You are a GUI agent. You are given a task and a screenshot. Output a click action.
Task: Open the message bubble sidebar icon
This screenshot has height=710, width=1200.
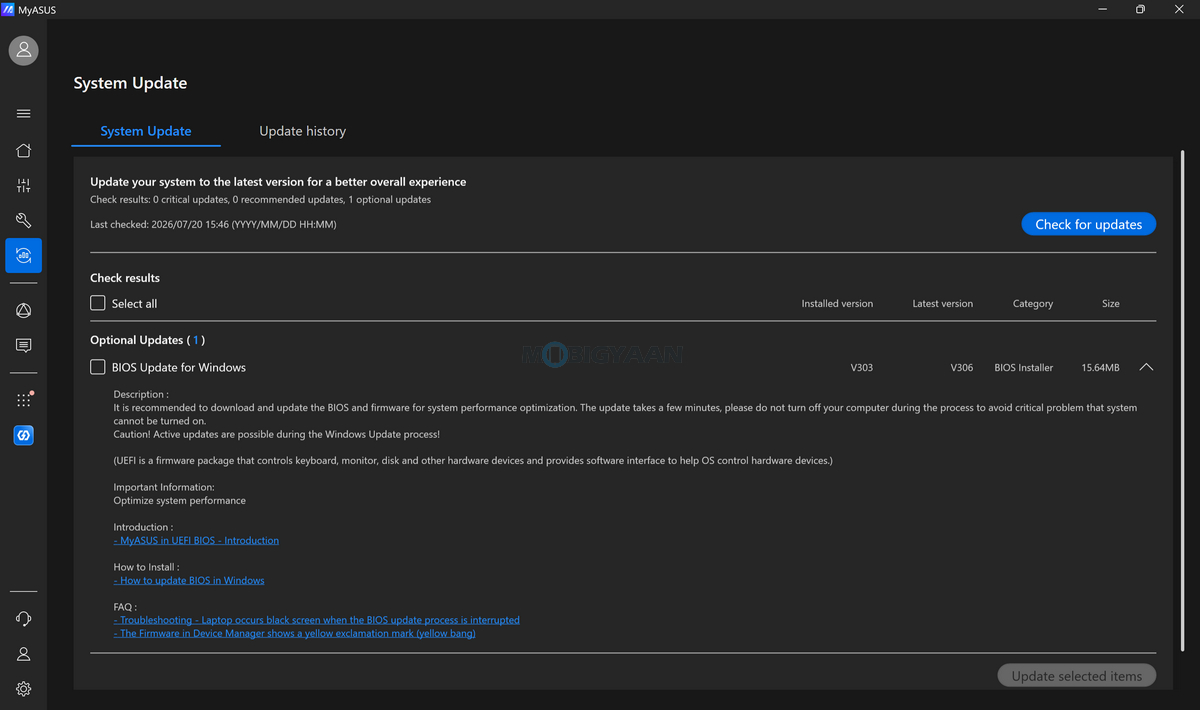24,346
